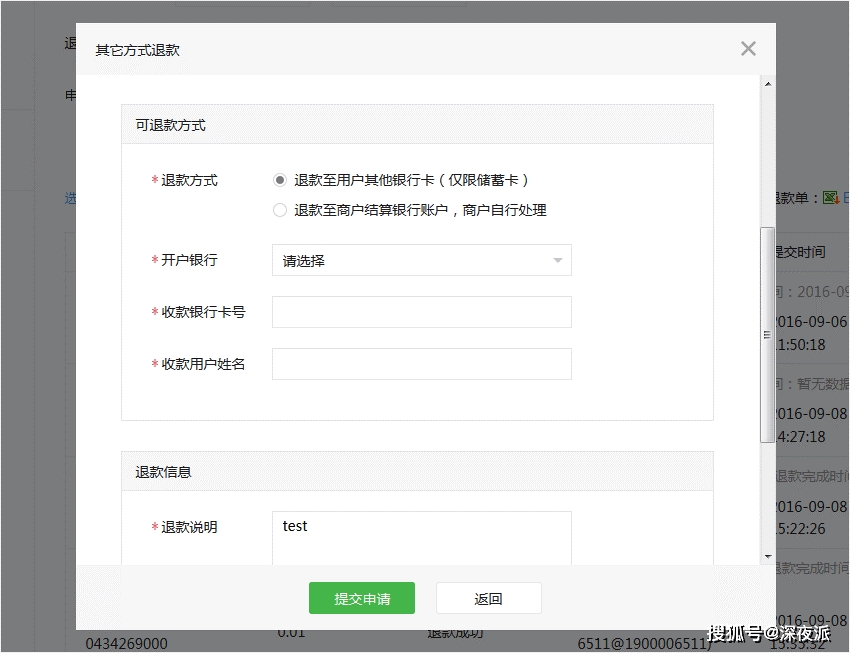Screen dimensions: 850x653
Task: Click the 开户银行 dropdown arrow
Action: [557, 261]
